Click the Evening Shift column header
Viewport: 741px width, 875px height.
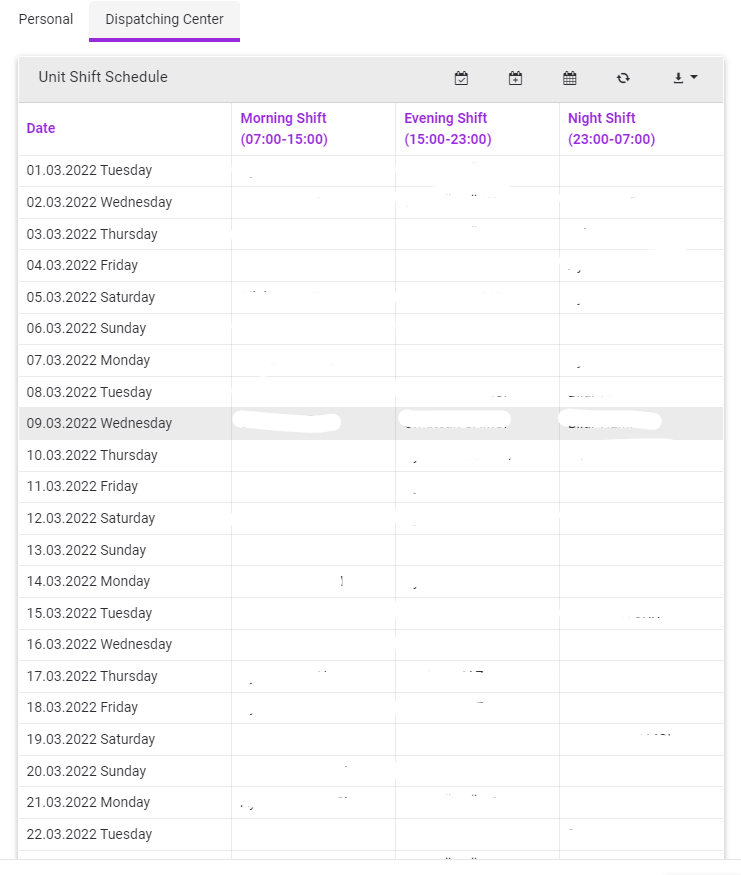[x=447, y=128]
